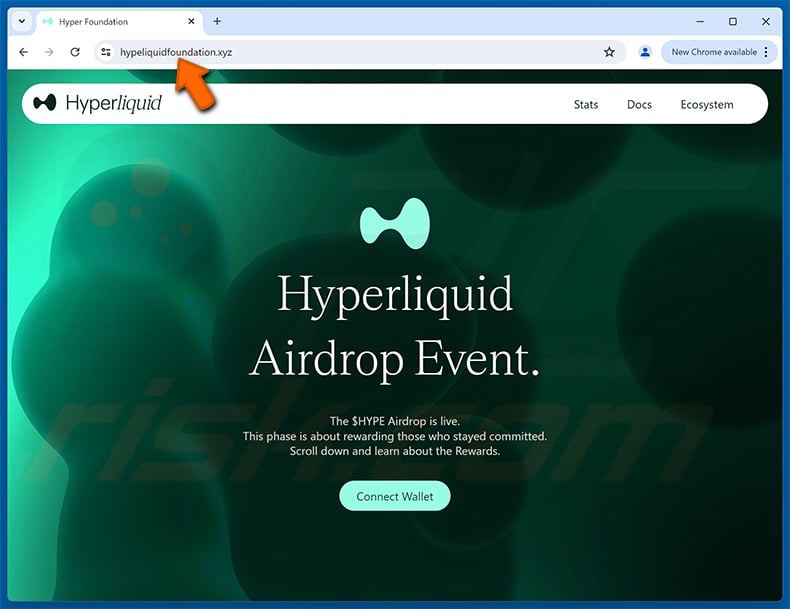Open the Chrome three-dot menu
Viewport: 790px width, 609px height.
tap(766, 52)
